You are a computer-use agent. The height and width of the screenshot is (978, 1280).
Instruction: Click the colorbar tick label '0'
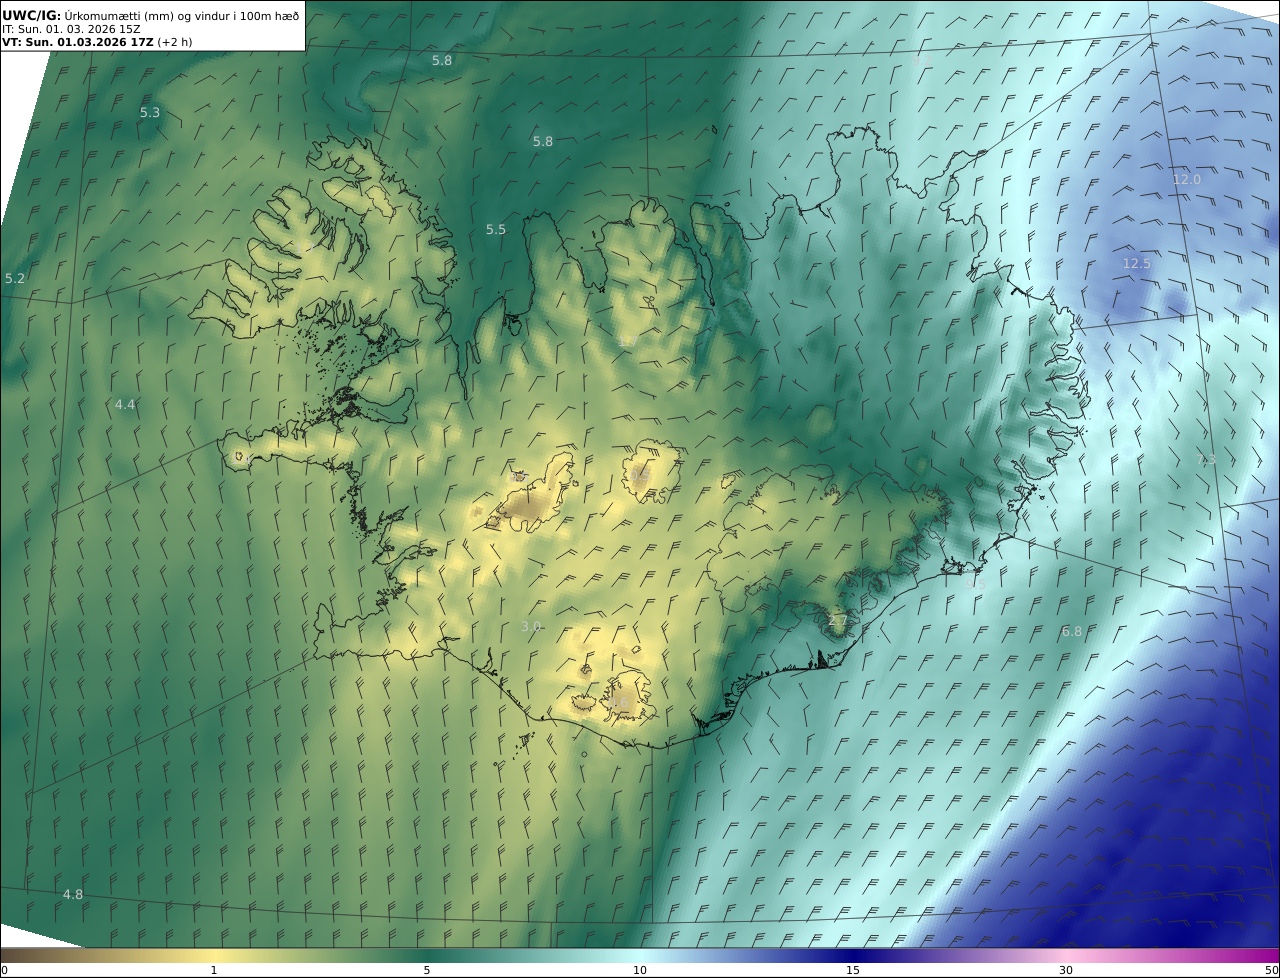click(4, 970)
